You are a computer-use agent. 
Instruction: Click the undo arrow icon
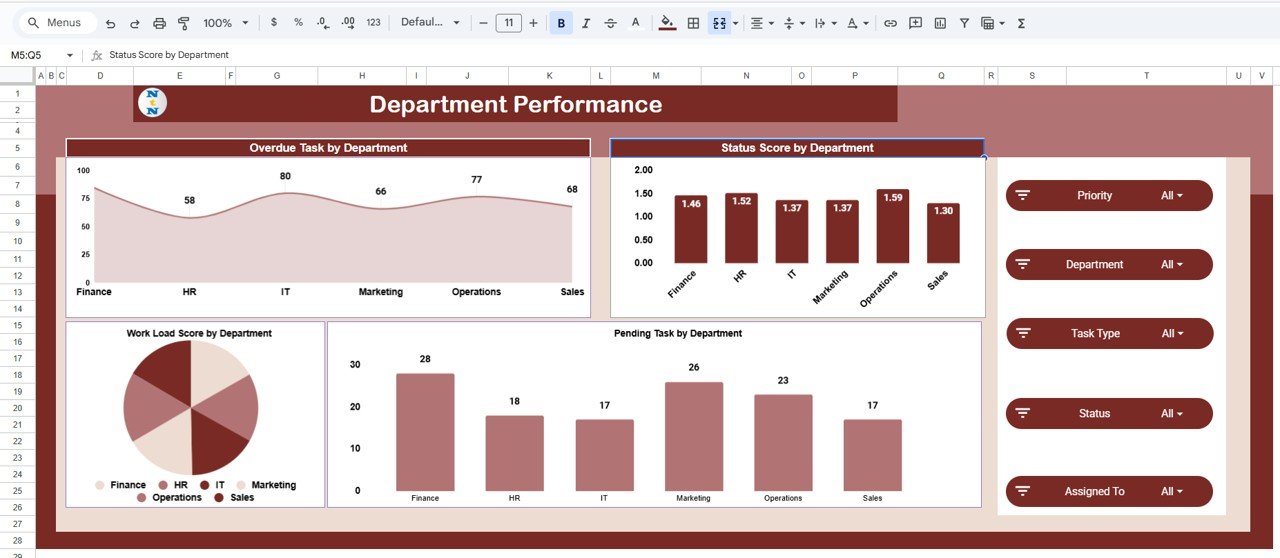pos(110,23)
